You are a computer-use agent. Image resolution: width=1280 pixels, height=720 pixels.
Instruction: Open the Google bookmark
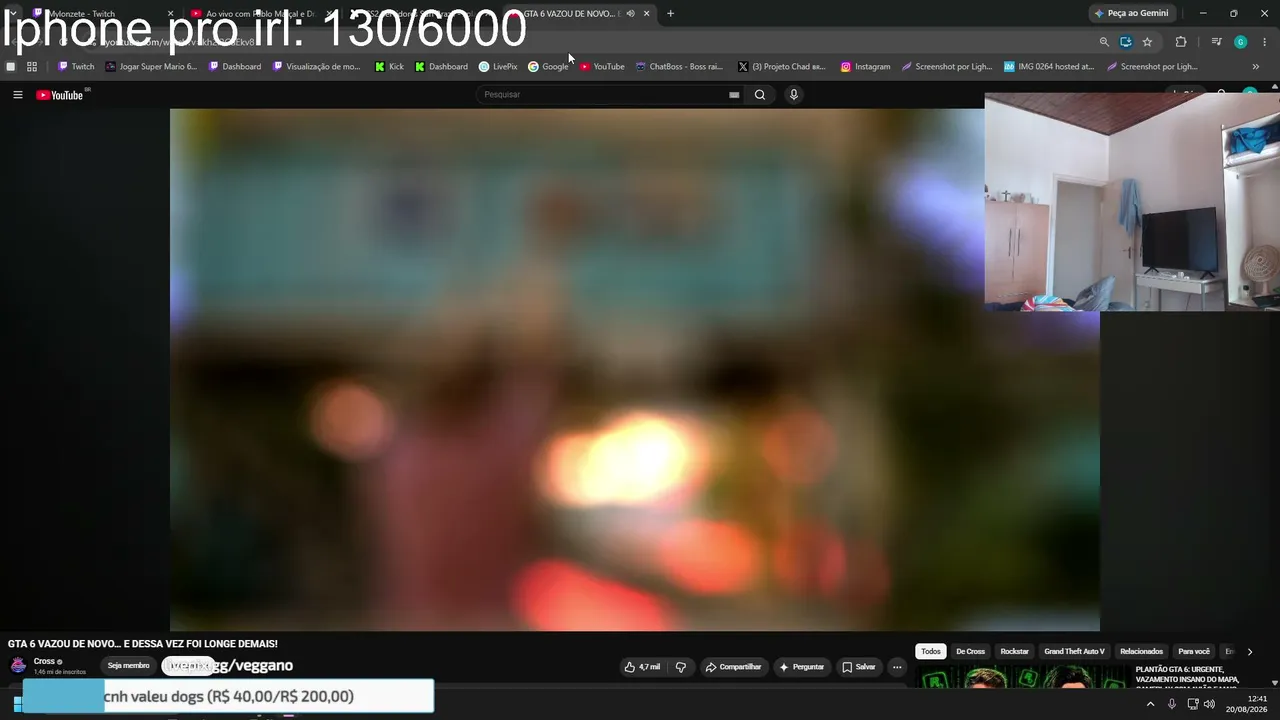(548, 67)
